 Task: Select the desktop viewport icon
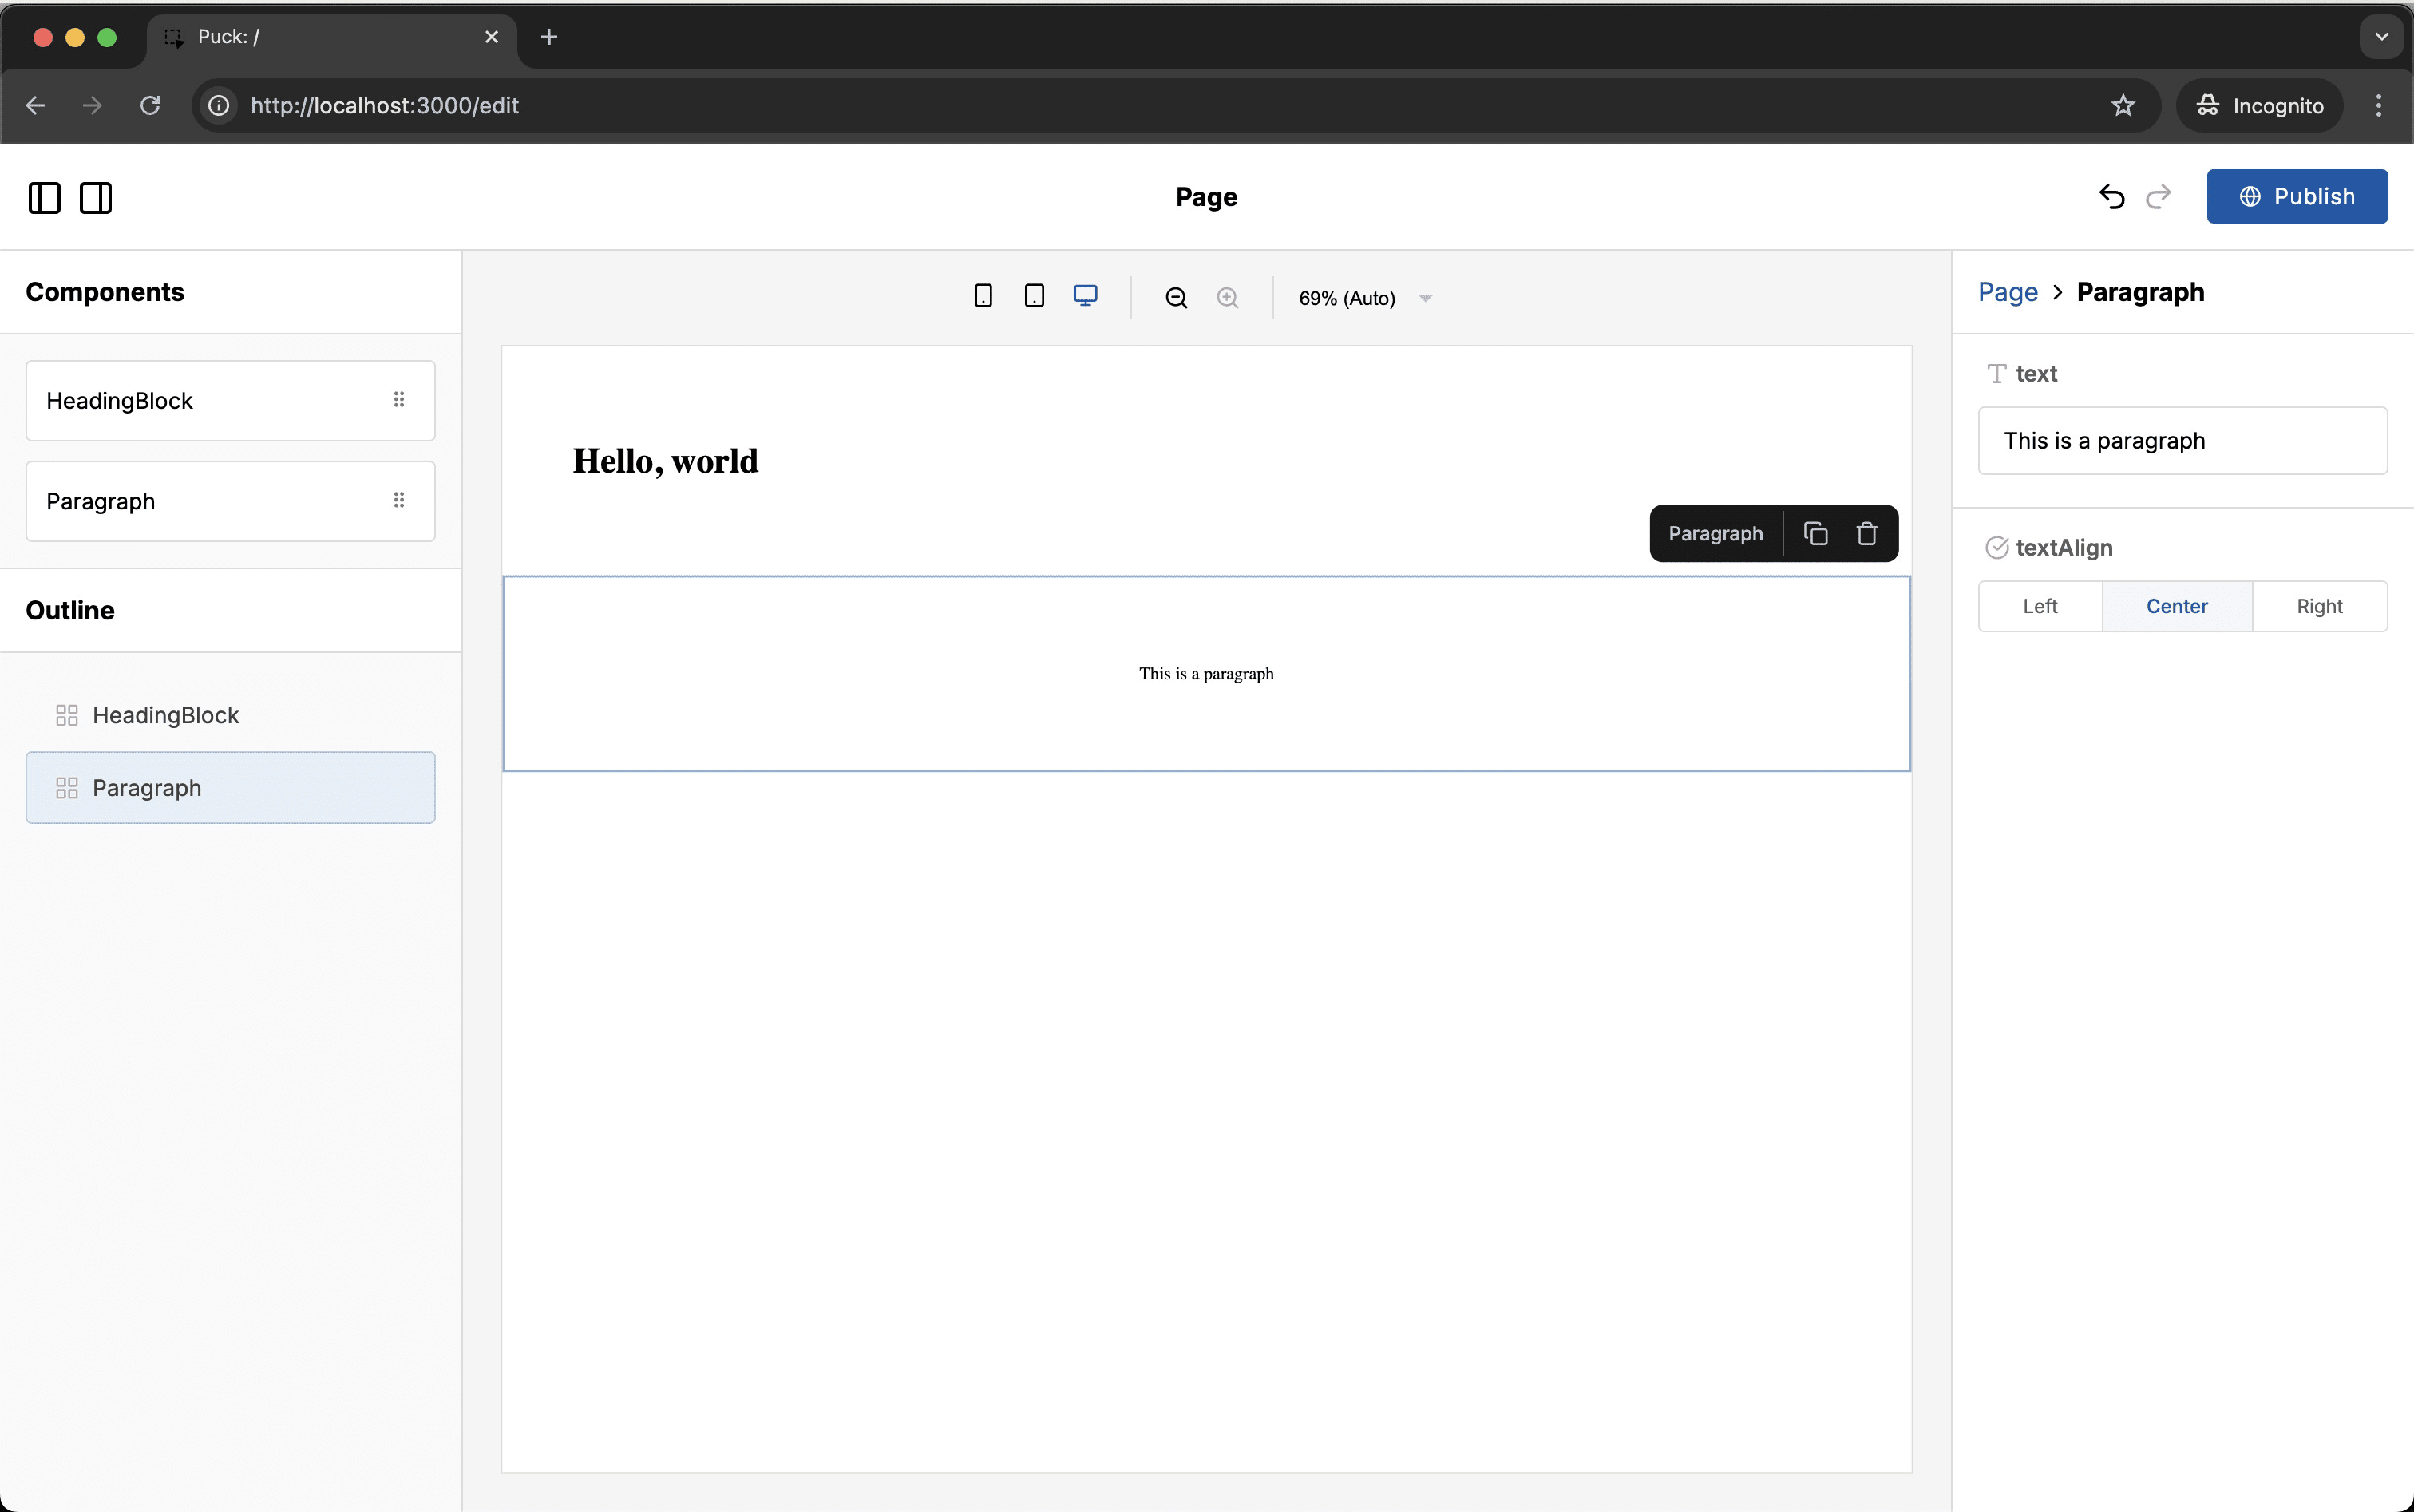pos(1085,296)
